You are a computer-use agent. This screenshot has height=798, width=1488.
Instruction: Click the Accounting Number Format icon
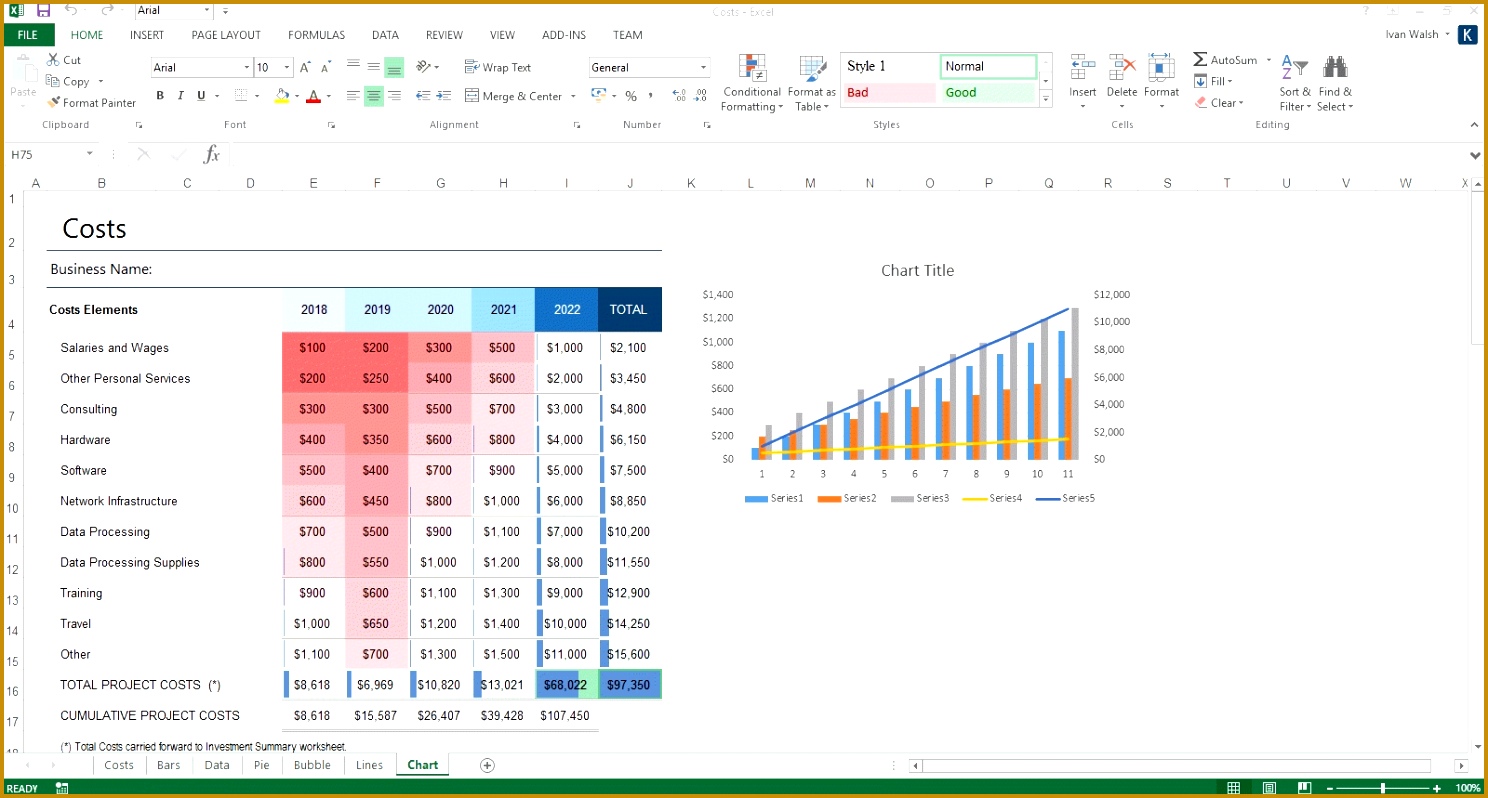(x=599, y=96)
